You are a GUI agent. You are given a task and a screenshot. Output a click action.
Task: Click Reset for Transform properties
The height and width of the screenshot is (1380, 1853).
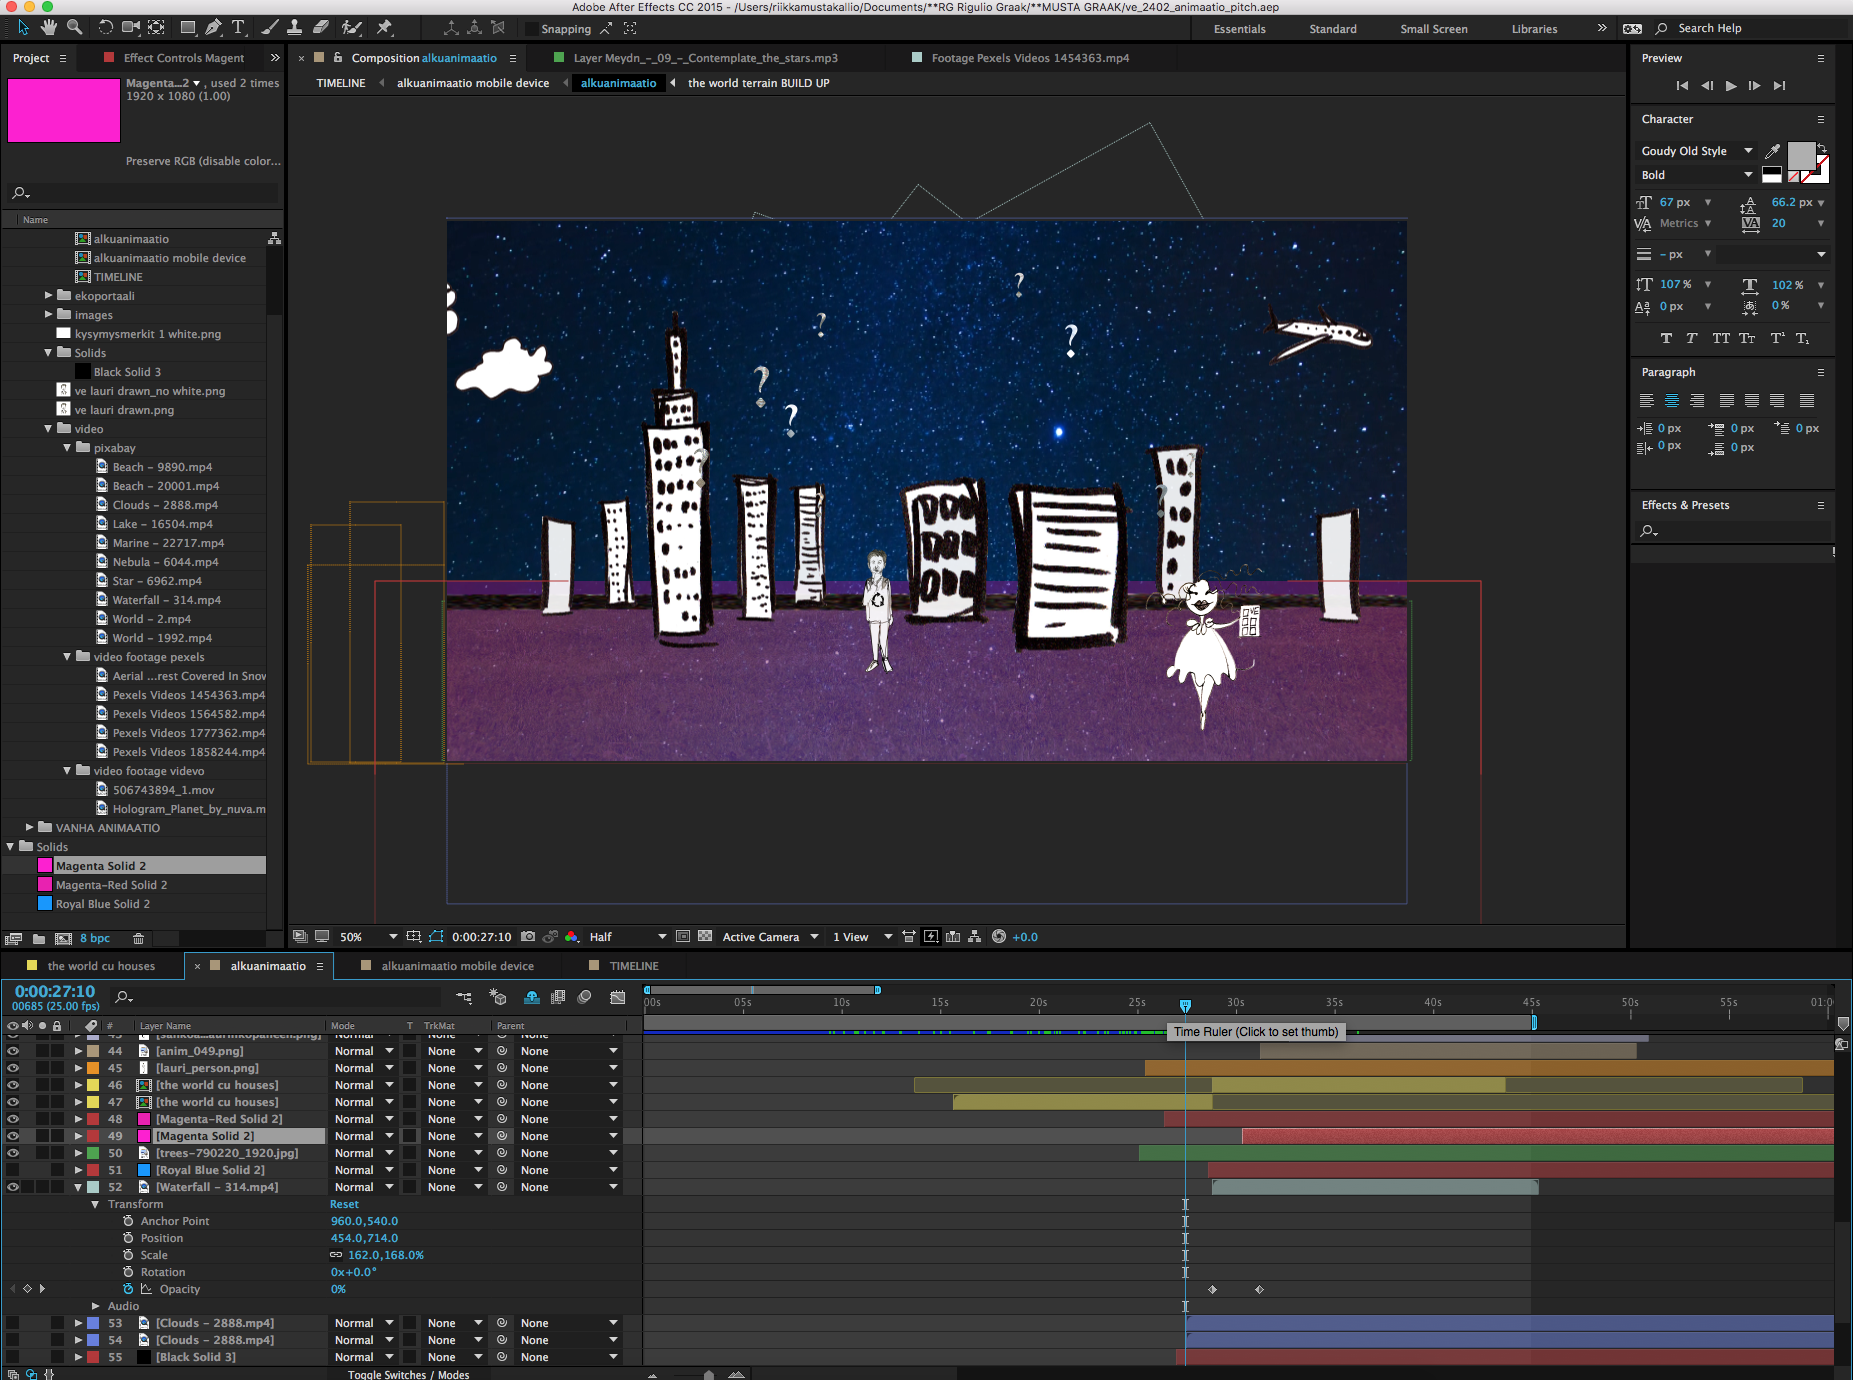coord(344,1204)
